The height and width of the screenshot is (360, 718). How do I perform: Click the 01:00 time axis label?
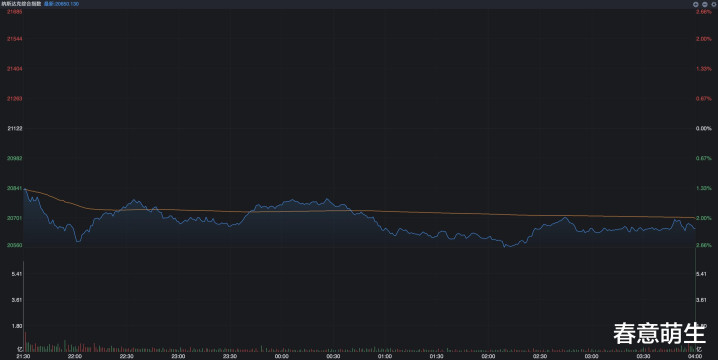click(385, 356)
